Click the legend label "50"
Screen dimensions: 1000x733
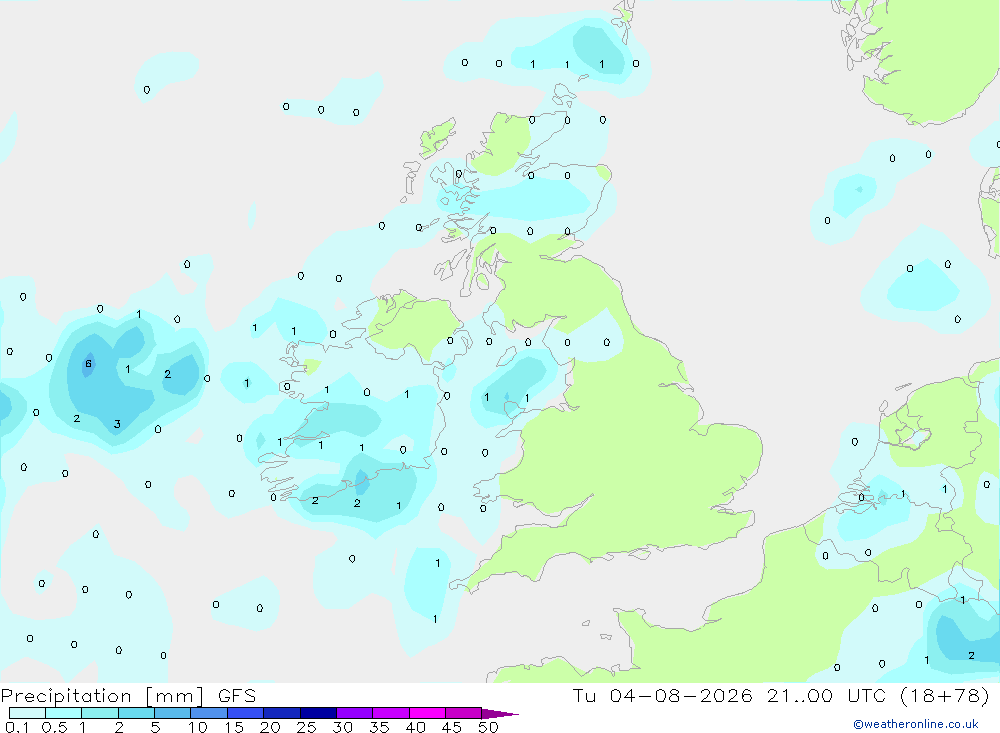point(488,727)
